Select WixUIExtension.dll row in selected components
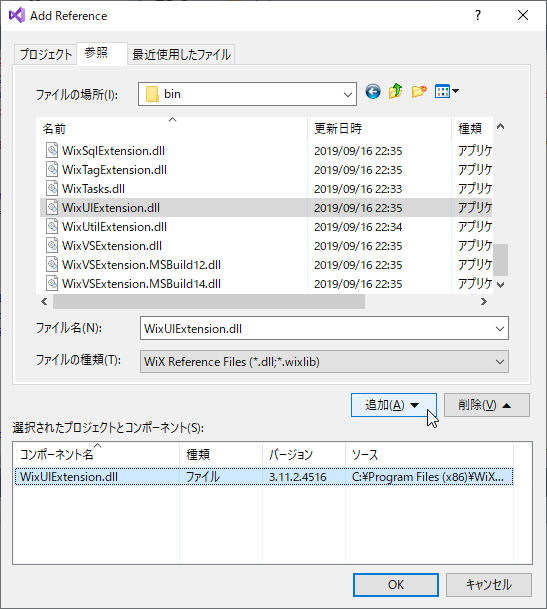Image resolution: width=547 pixels, height=609 pixels. 264,477
